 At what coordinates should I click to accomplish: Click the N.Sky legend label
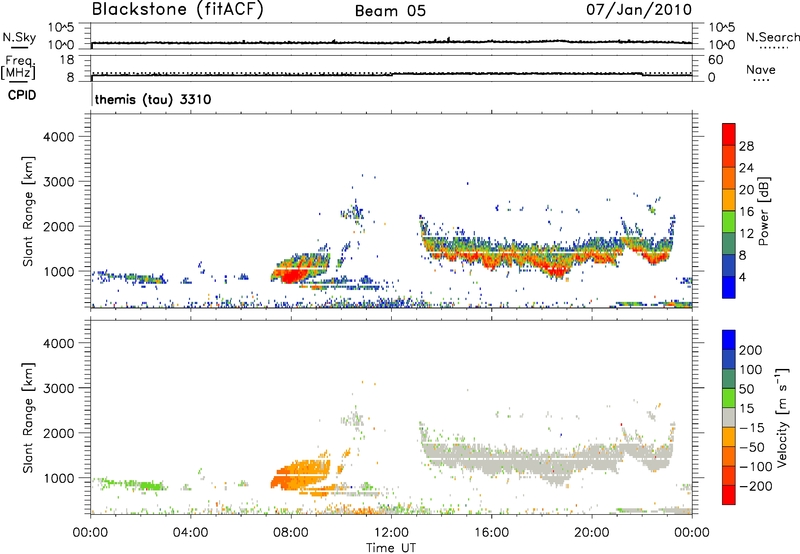(x=19, y=38)
